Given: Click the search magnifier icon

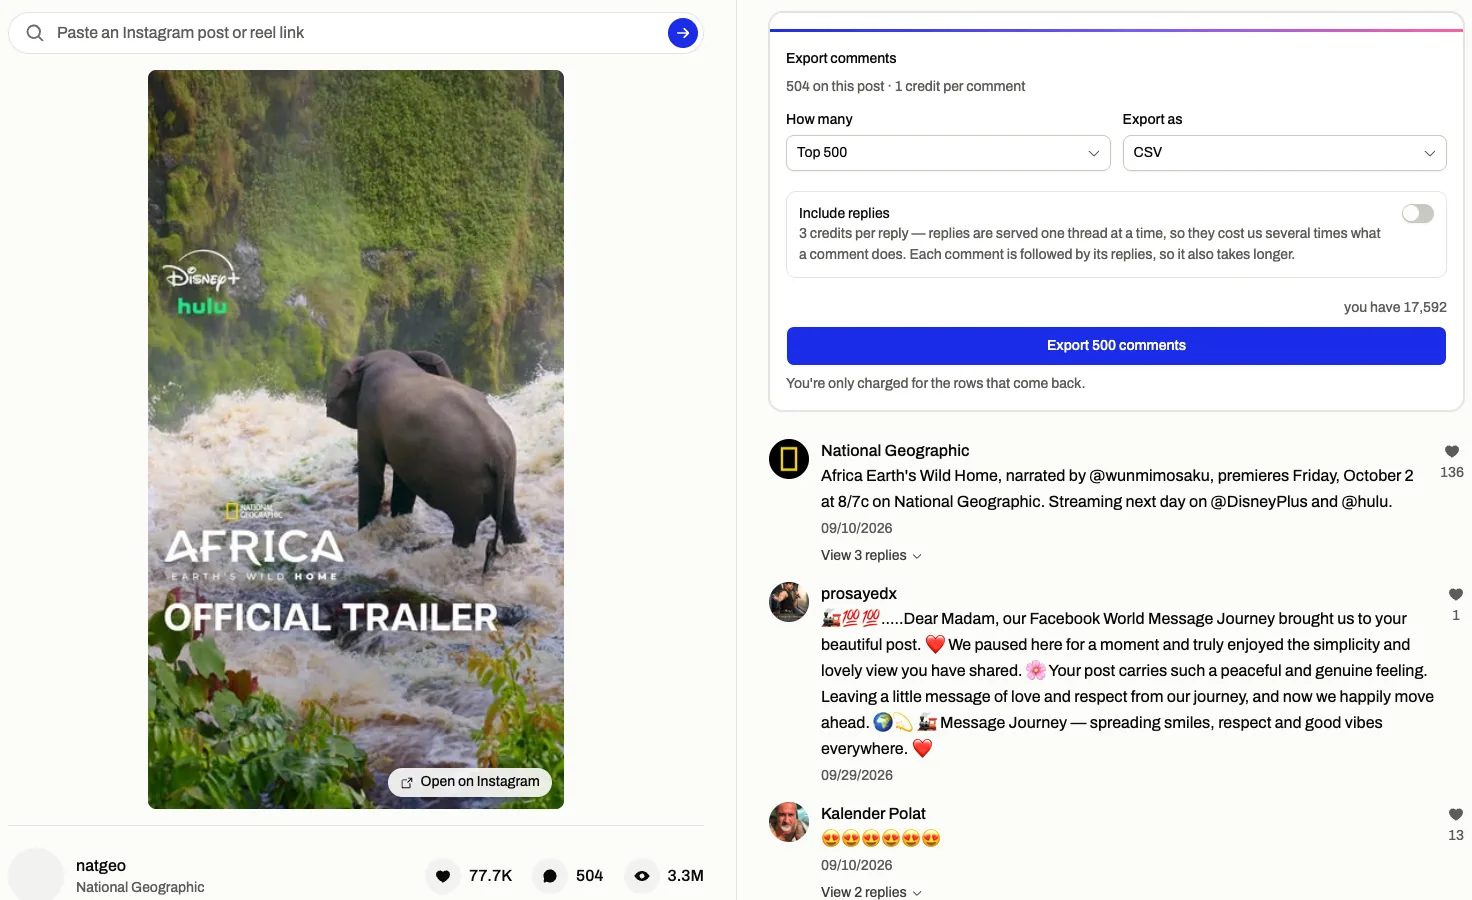Looking at the screenshot, I should 35,33.
